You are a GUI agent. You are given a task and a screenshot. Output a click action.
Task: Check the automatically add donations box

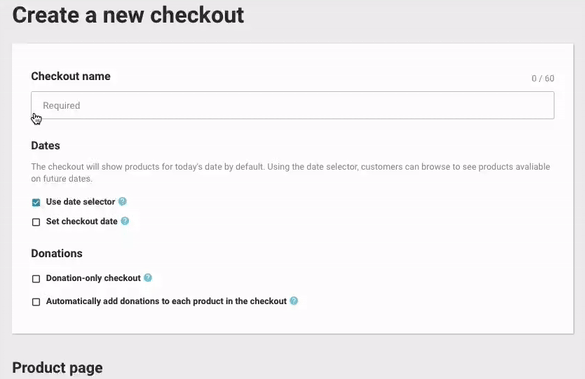pos(36,302)
